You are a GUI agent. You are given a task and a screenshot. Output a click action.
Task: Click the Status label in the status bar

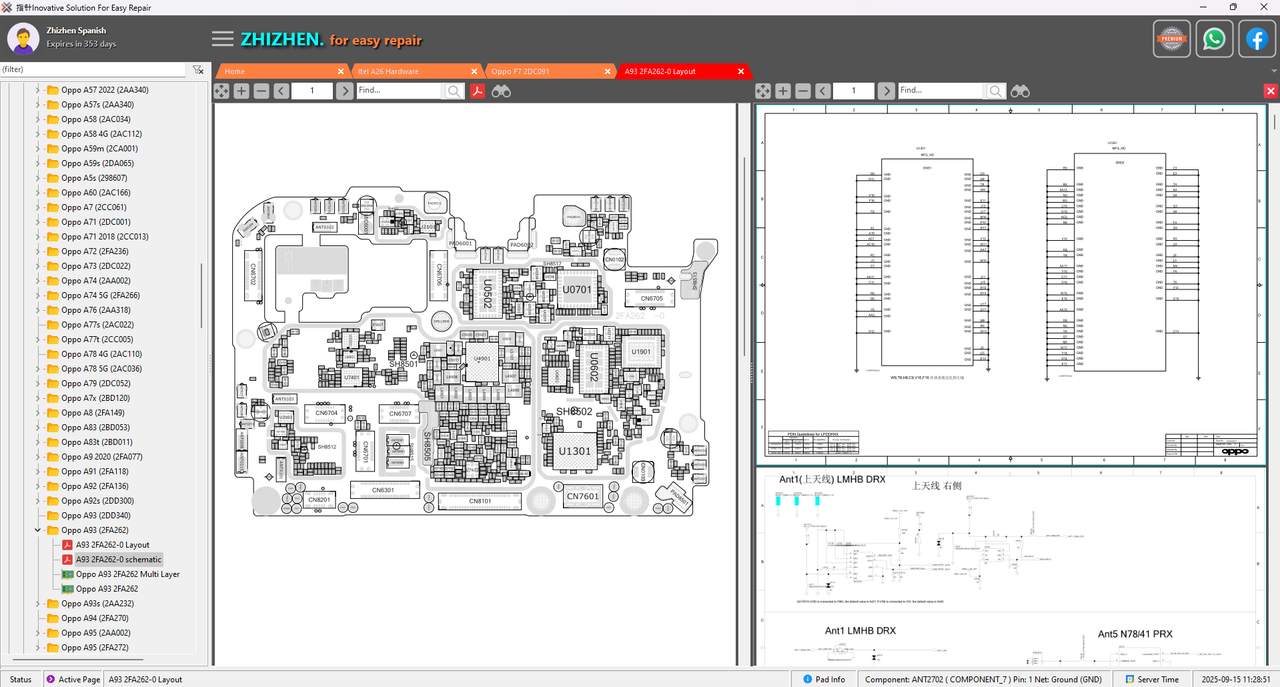[20, 679]
